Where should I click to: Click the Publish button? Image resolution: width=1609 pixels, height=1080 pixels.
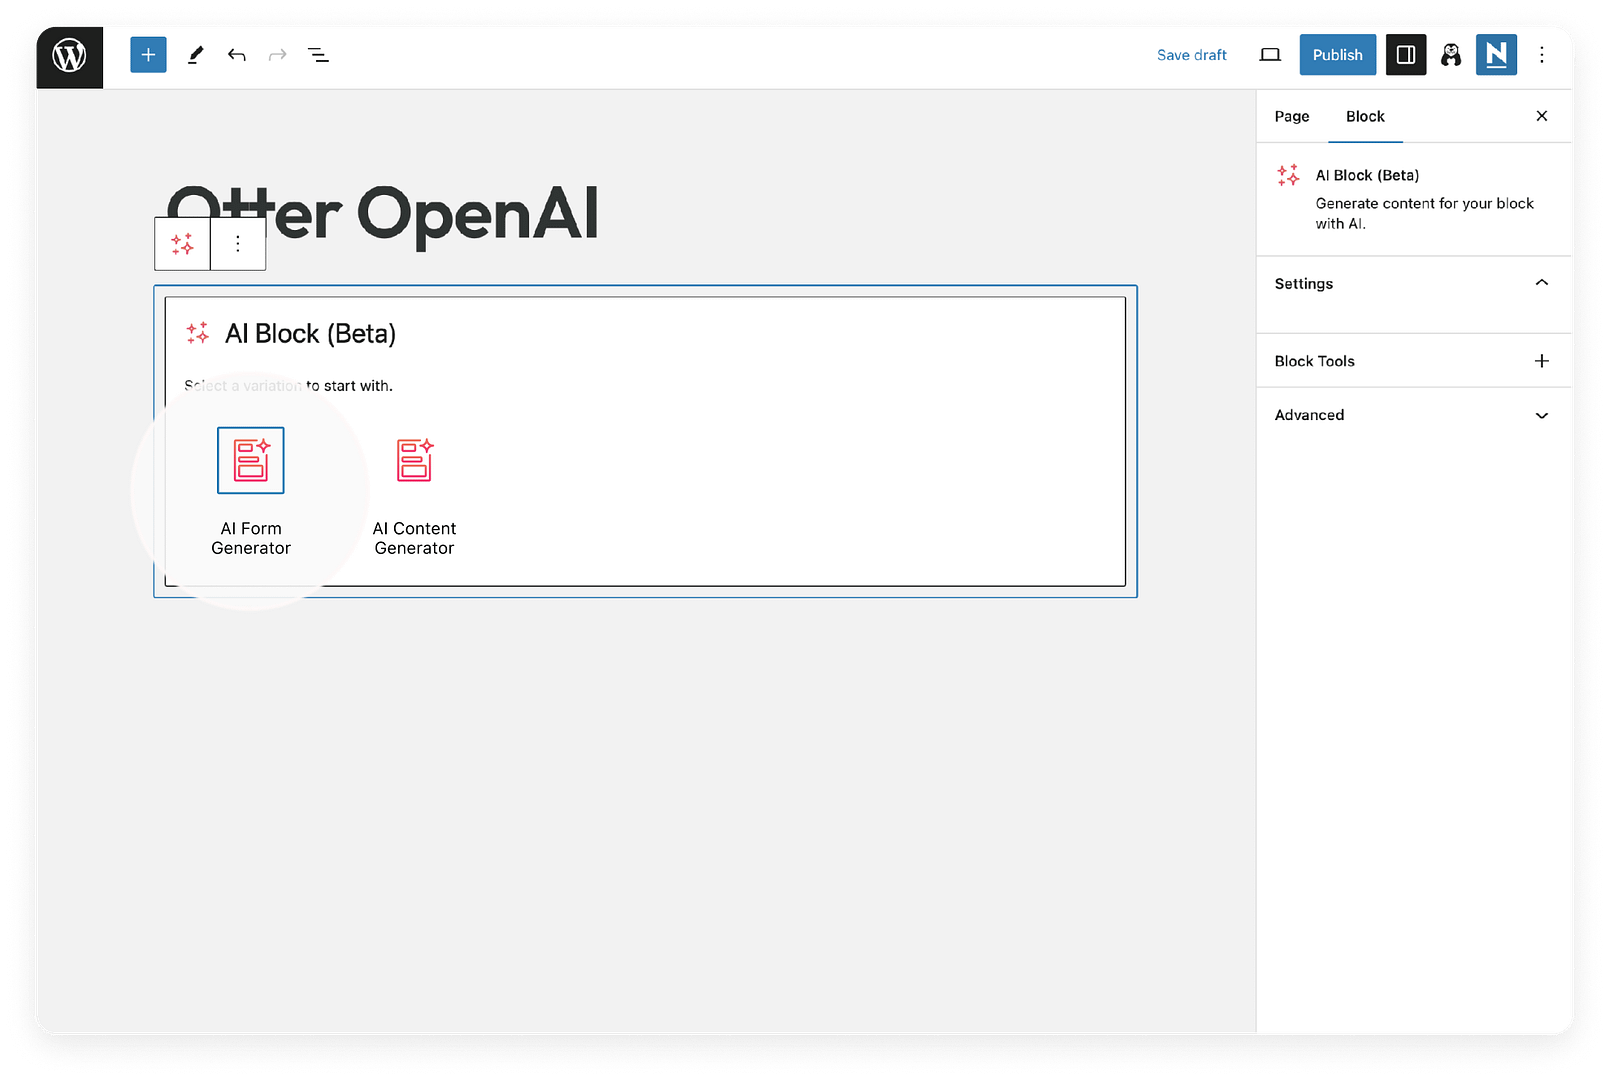click(x=1337, y=55)
